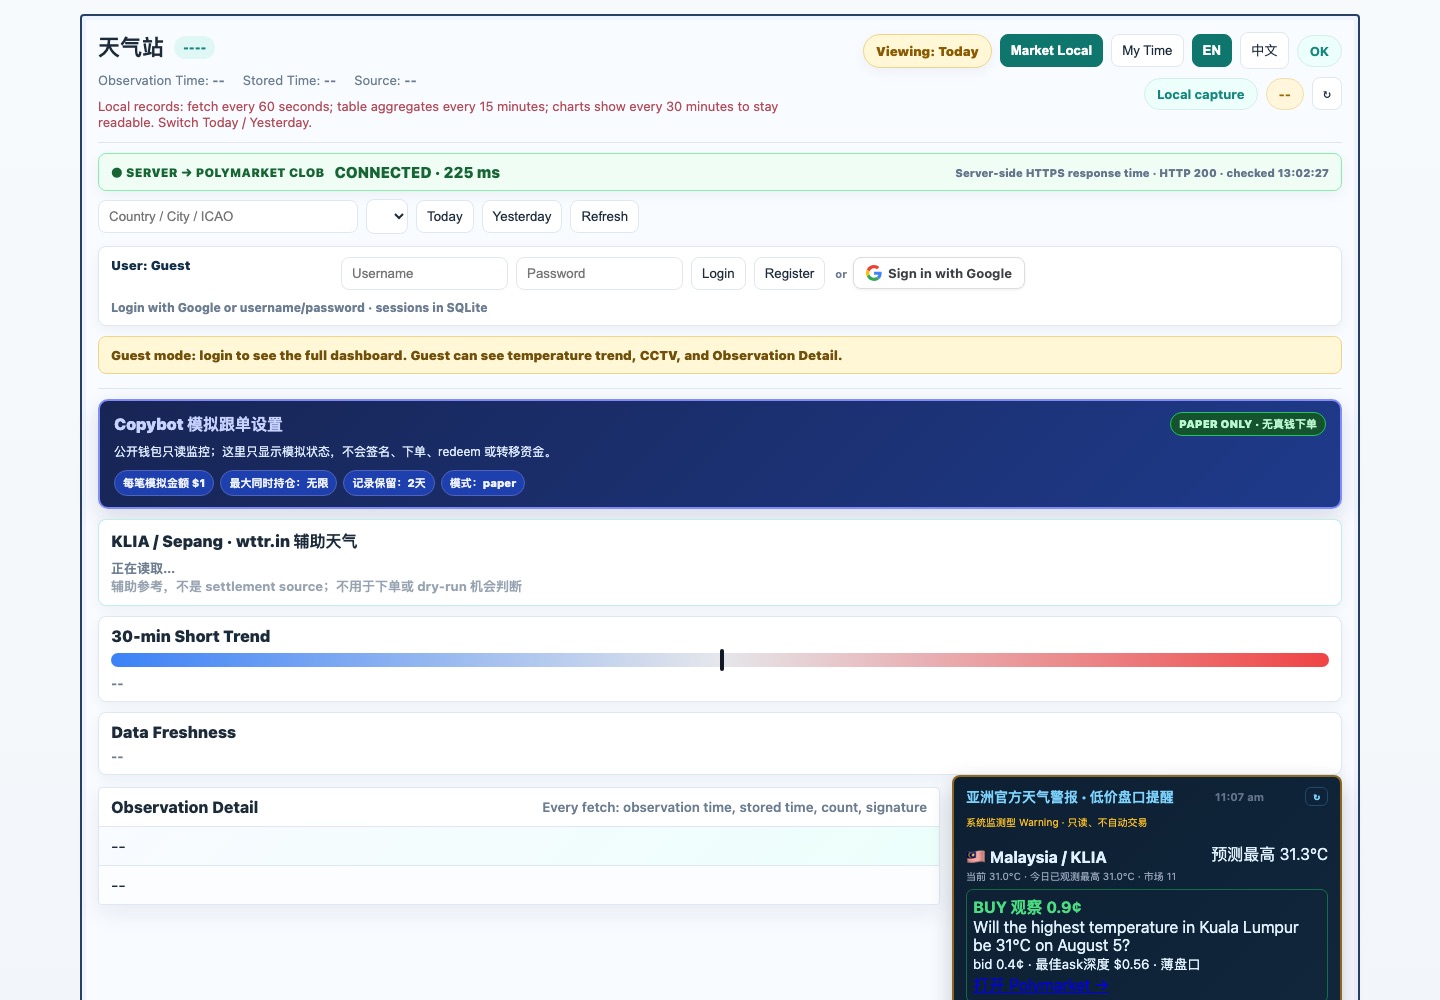The image size is (1440, 1000).
Task: Click the green server status dot
Action: click(x=117, y=173)
